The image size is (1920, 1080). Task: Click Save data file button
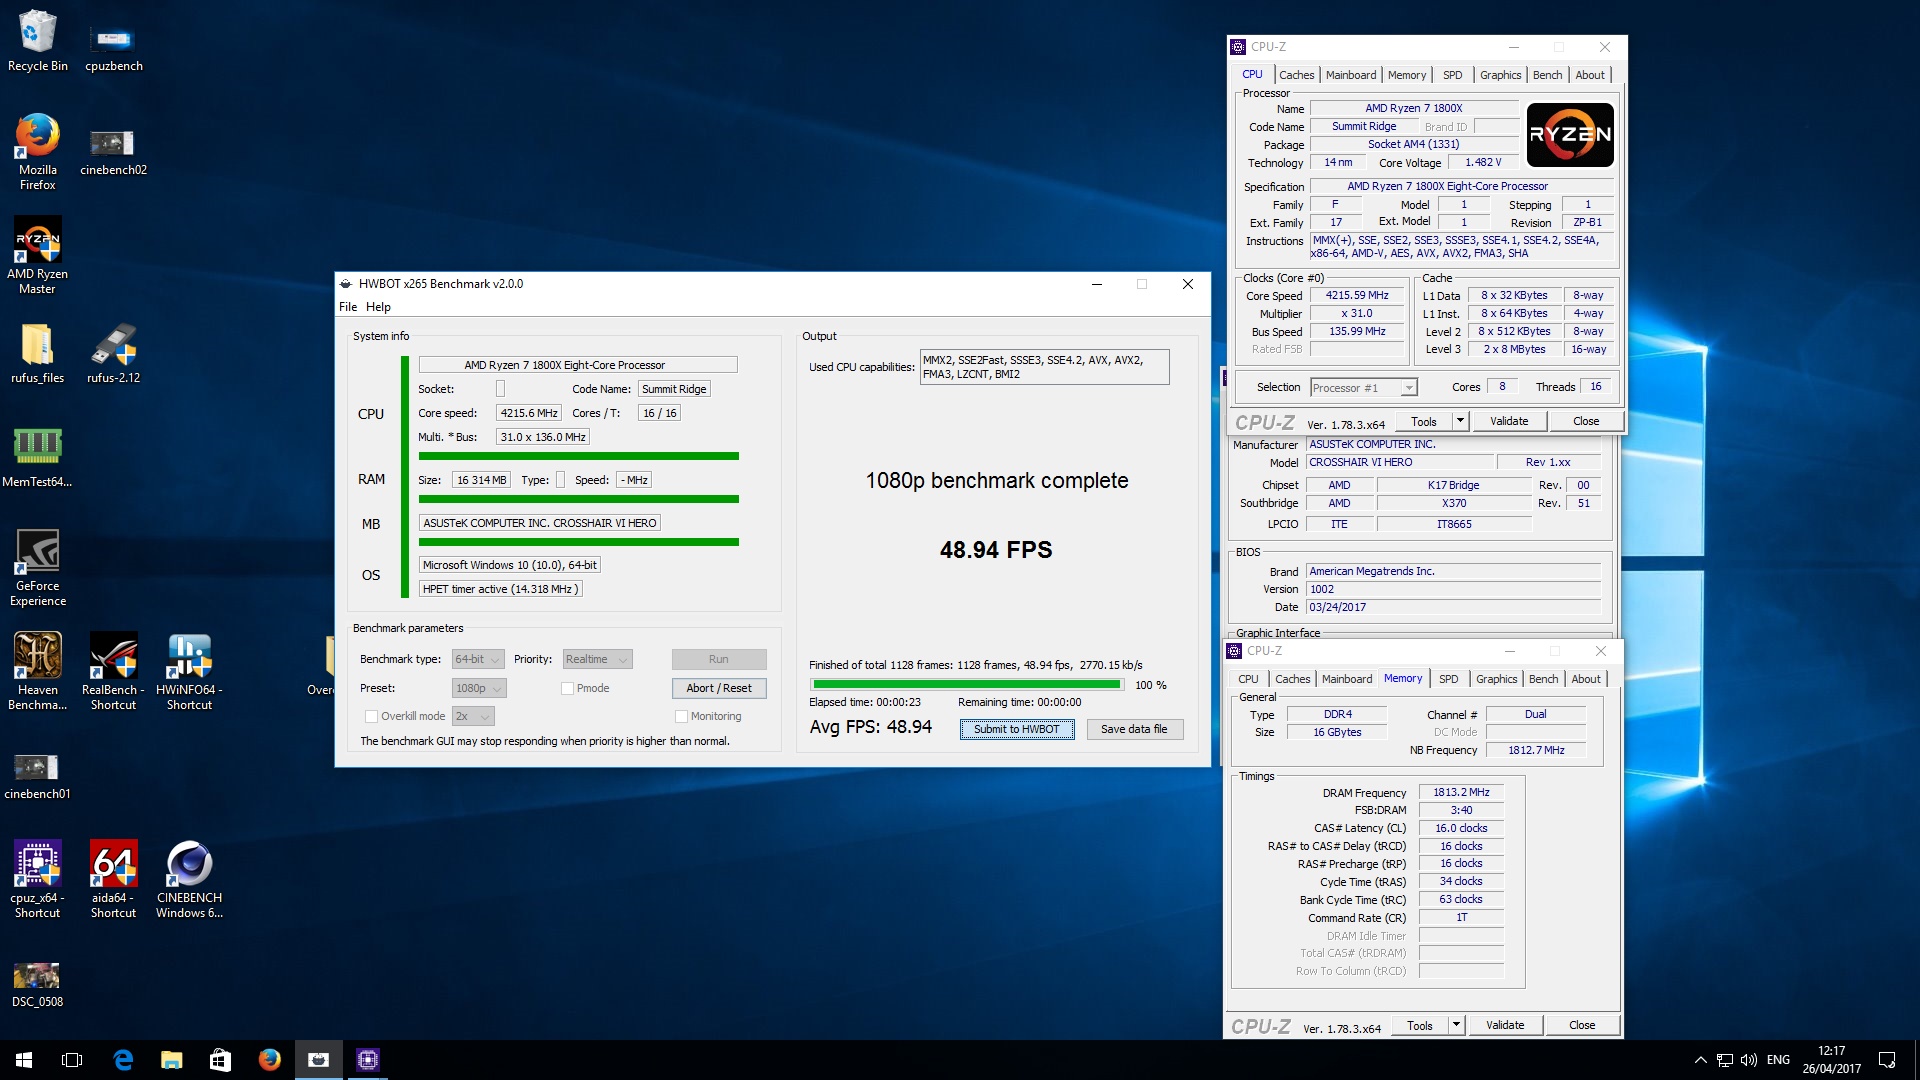point(1134,729)
